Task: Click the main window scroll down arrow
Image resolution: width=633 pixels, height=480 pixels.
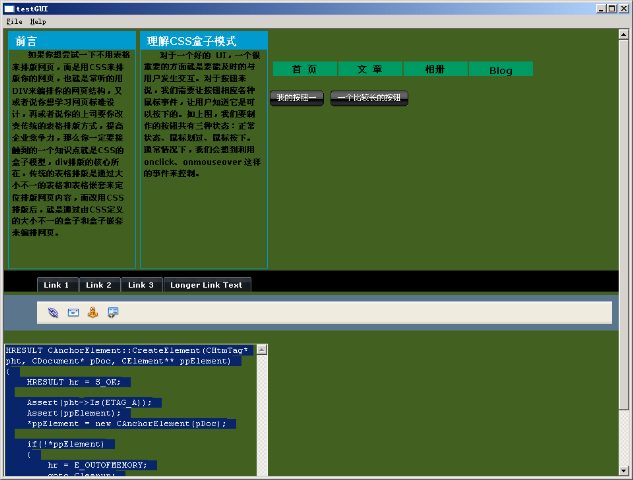Action: click(x=623, y=470)
